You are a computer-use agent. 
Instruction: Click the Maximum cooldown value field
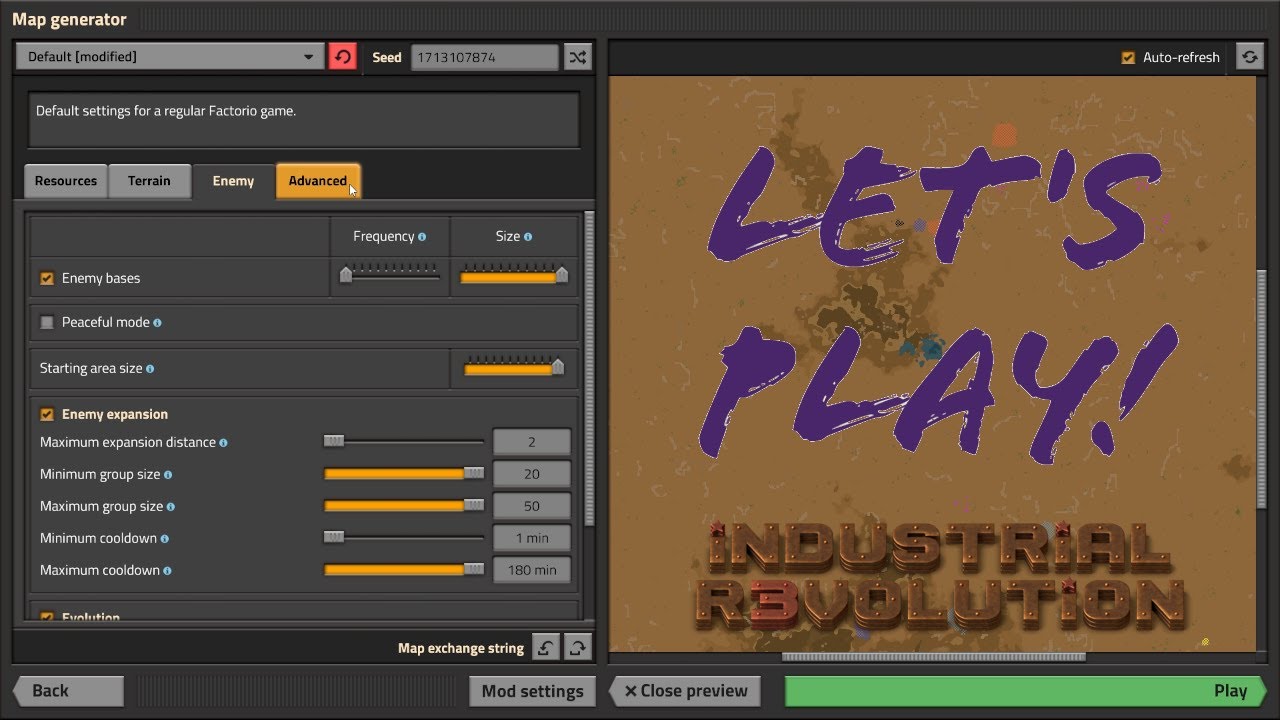pos(532,570)
